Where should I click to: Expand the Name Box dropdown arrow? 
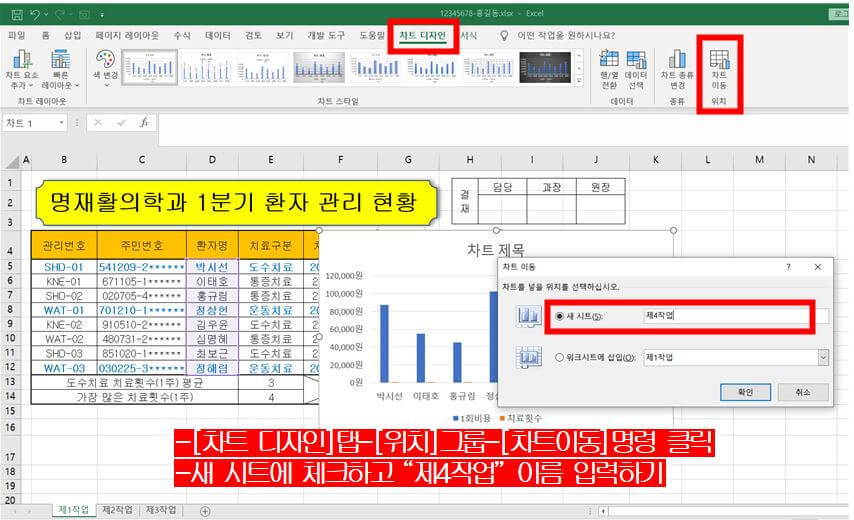tap(62, 123)
